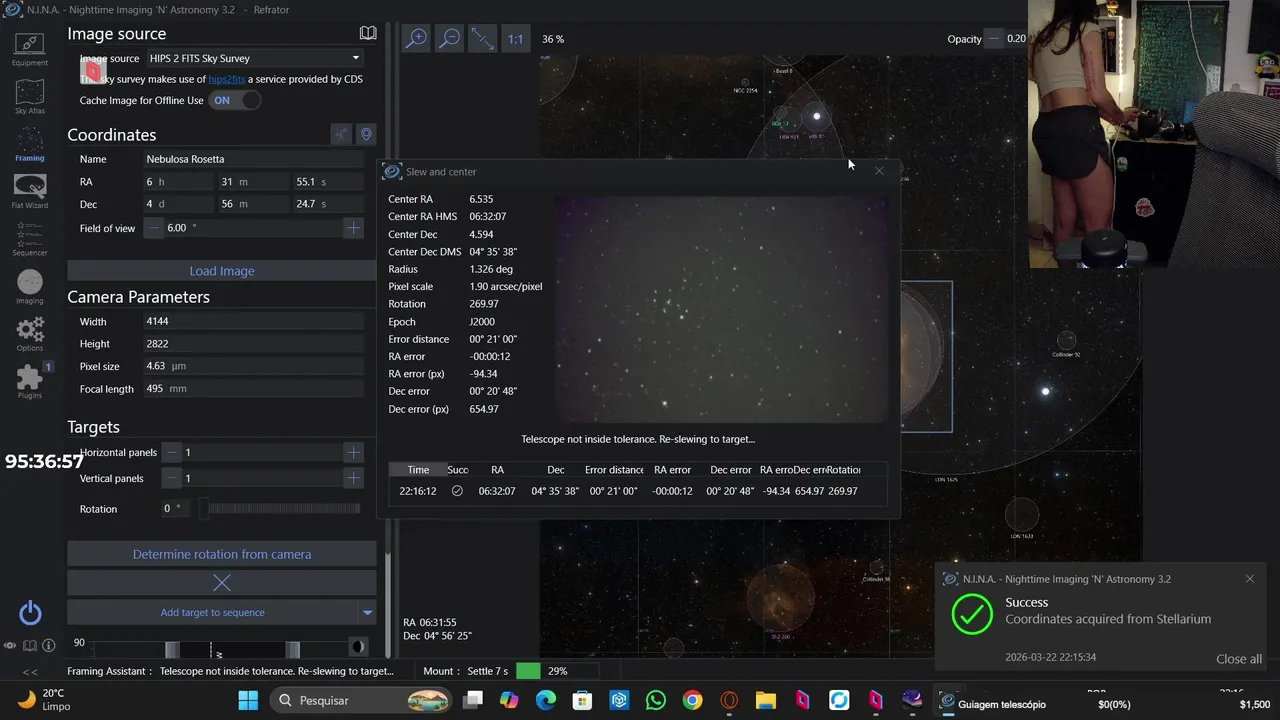1280x720 pixels.
Task: Increase Vertical panels count
Action: point(353,478)
